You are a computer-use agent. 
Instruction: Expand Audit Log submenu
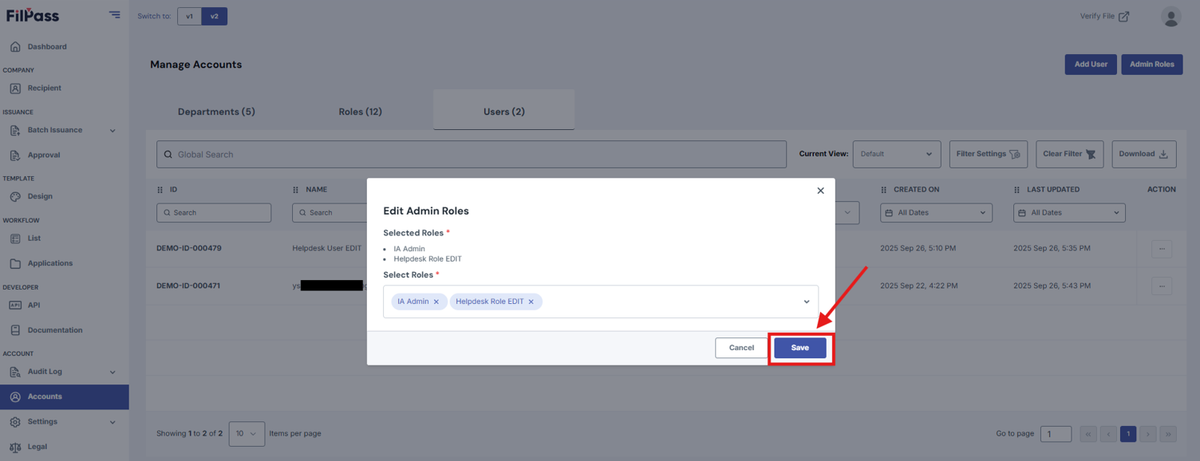coord(112,372)
